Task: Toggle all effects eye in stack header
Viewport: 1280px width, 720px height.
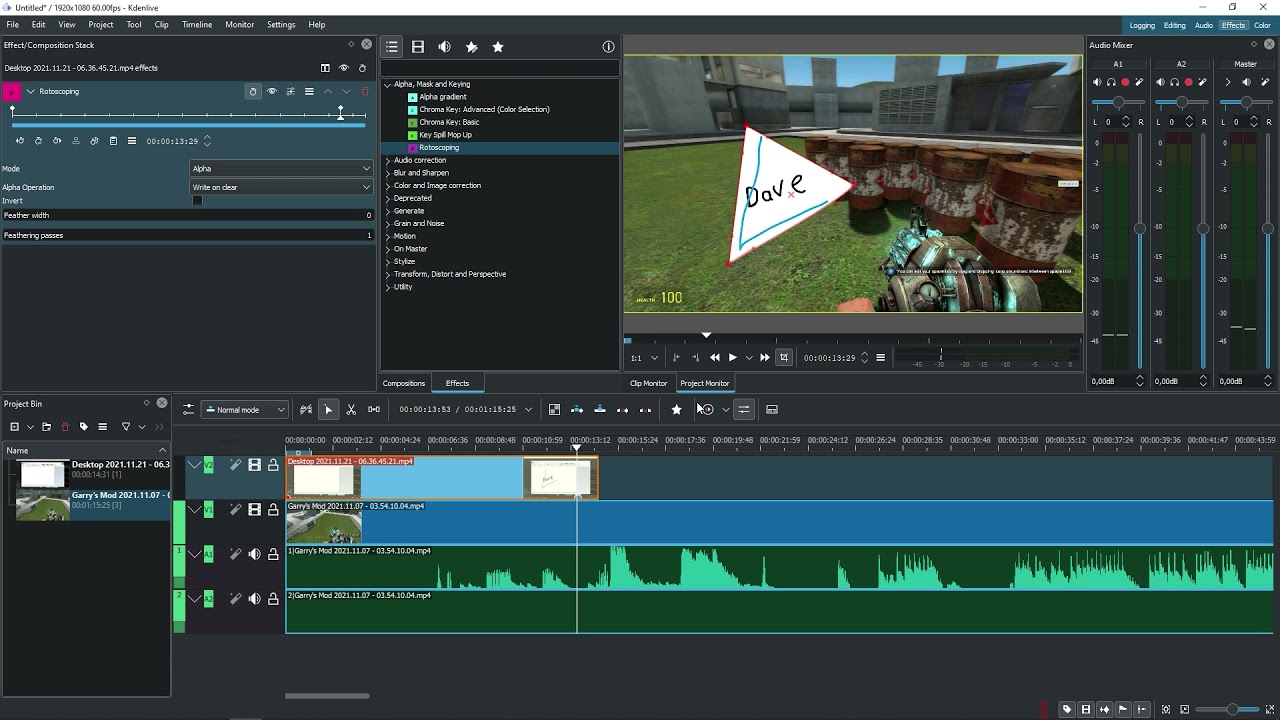Action: coord(344,68)
